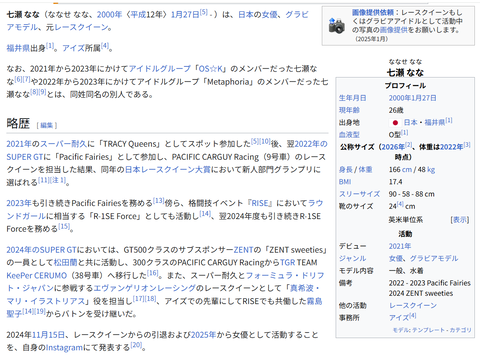Click citation [16] after へ移行した
Screen dimensions: 480x361
pyautogui.click(x=153, y=273)
